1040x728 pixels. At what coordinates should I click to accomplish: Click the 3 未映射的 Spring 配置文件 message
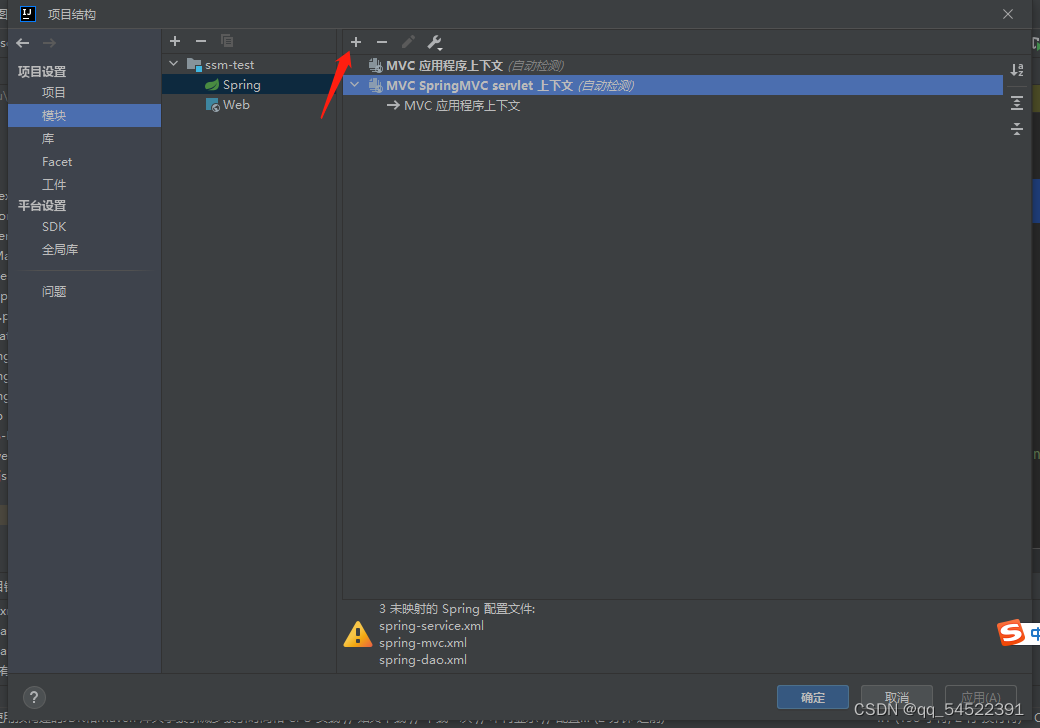[457, 609]
